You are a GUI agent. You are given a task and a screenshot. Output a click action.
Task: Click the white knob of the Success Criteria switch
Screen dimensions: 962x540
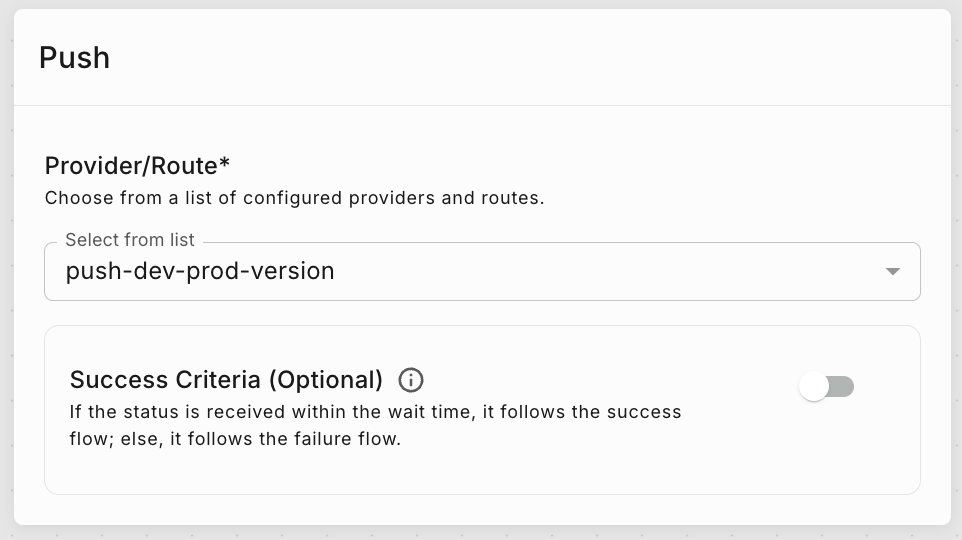[x=814, y=387]
